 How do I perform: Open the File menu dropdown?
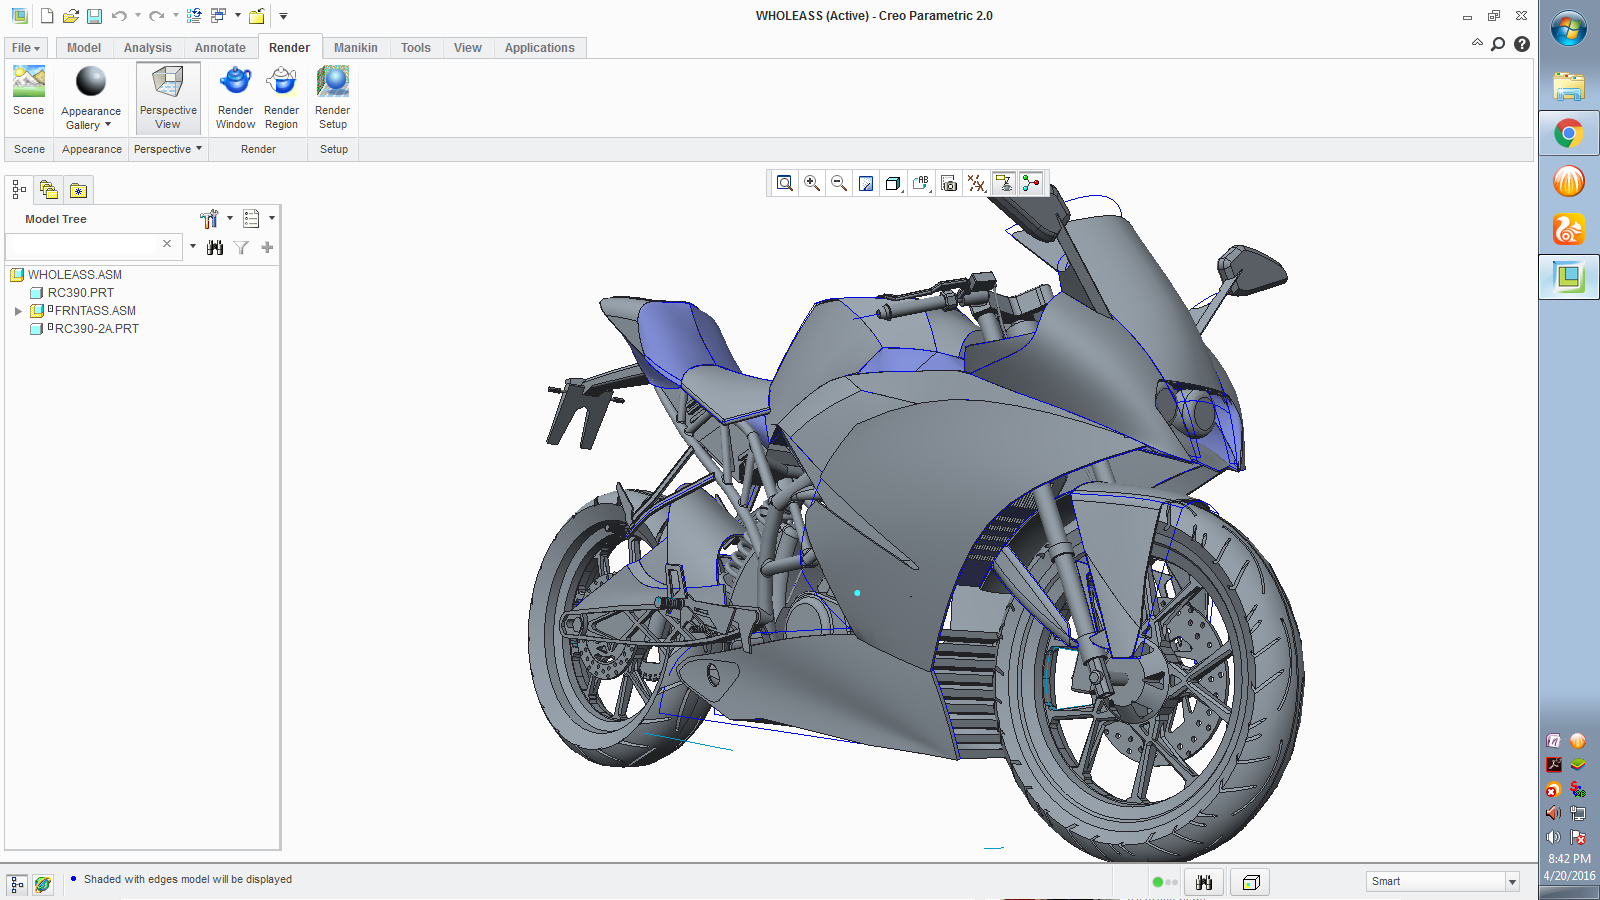click(x=26, y=48)
